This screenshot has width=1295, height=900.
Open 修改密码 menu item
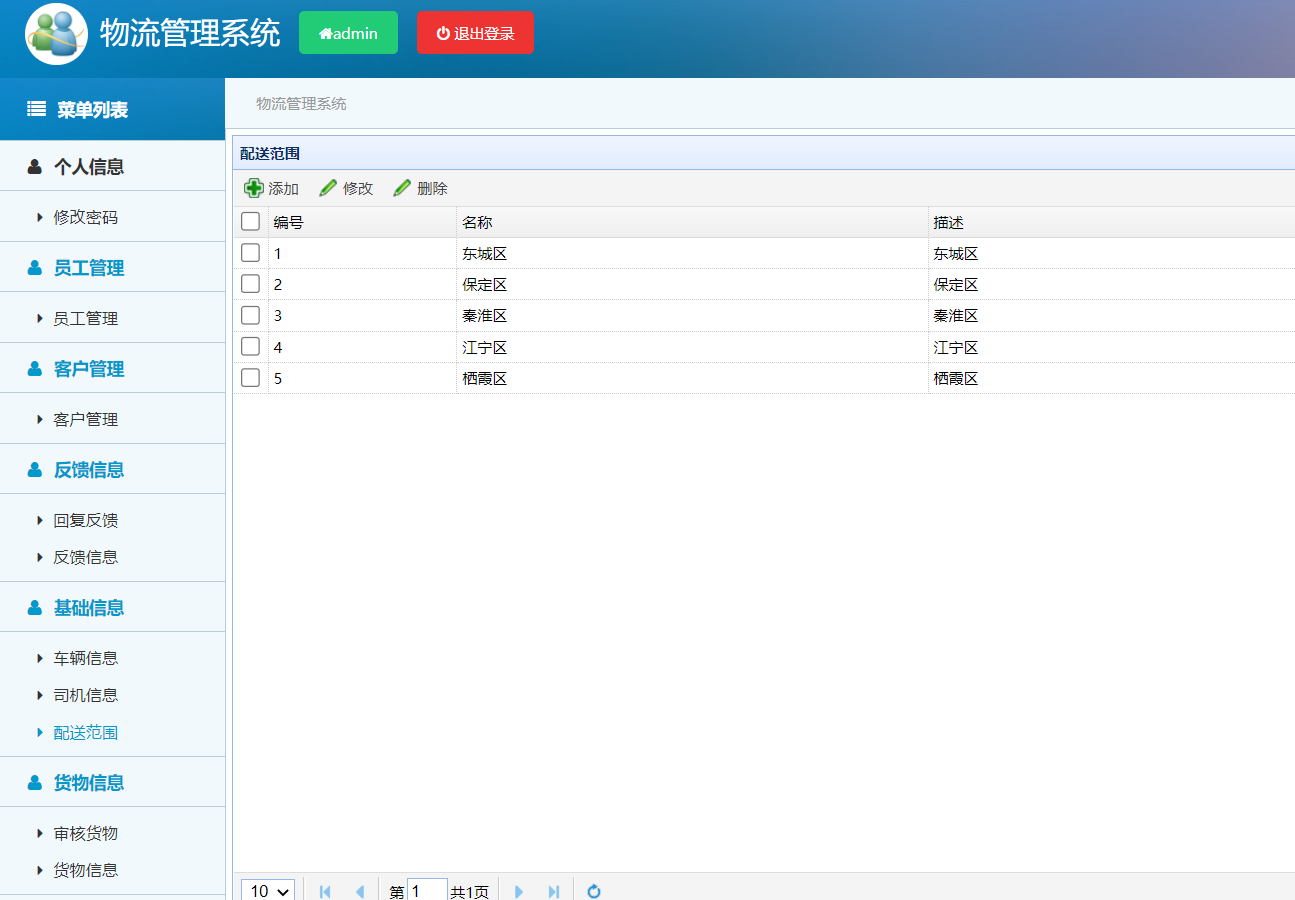(x=86, y=217)
